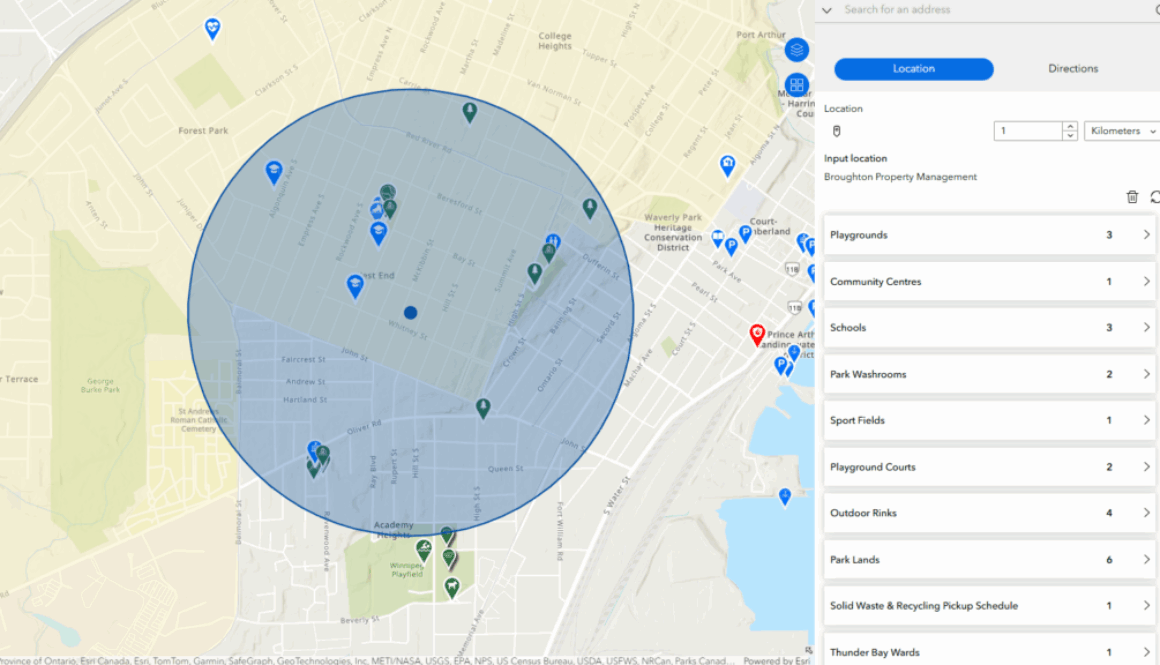Click the red pin marker near Prince Arthur
The image size is (1160, 665).
click(757, 334)
